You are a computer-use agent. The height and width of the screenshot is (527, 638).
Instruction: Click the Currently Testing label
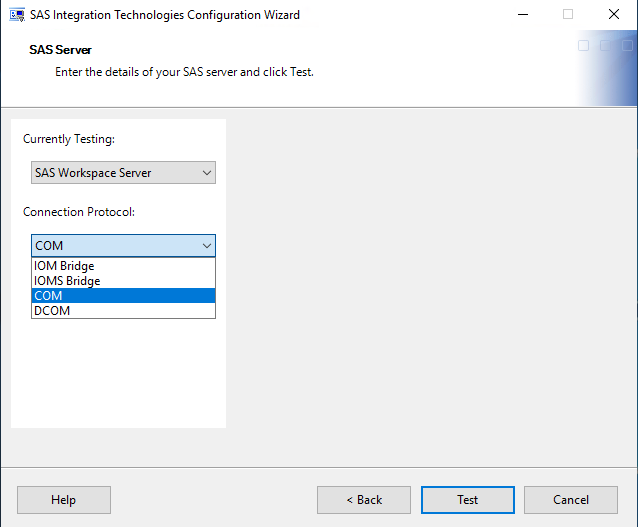coord(69,139)
